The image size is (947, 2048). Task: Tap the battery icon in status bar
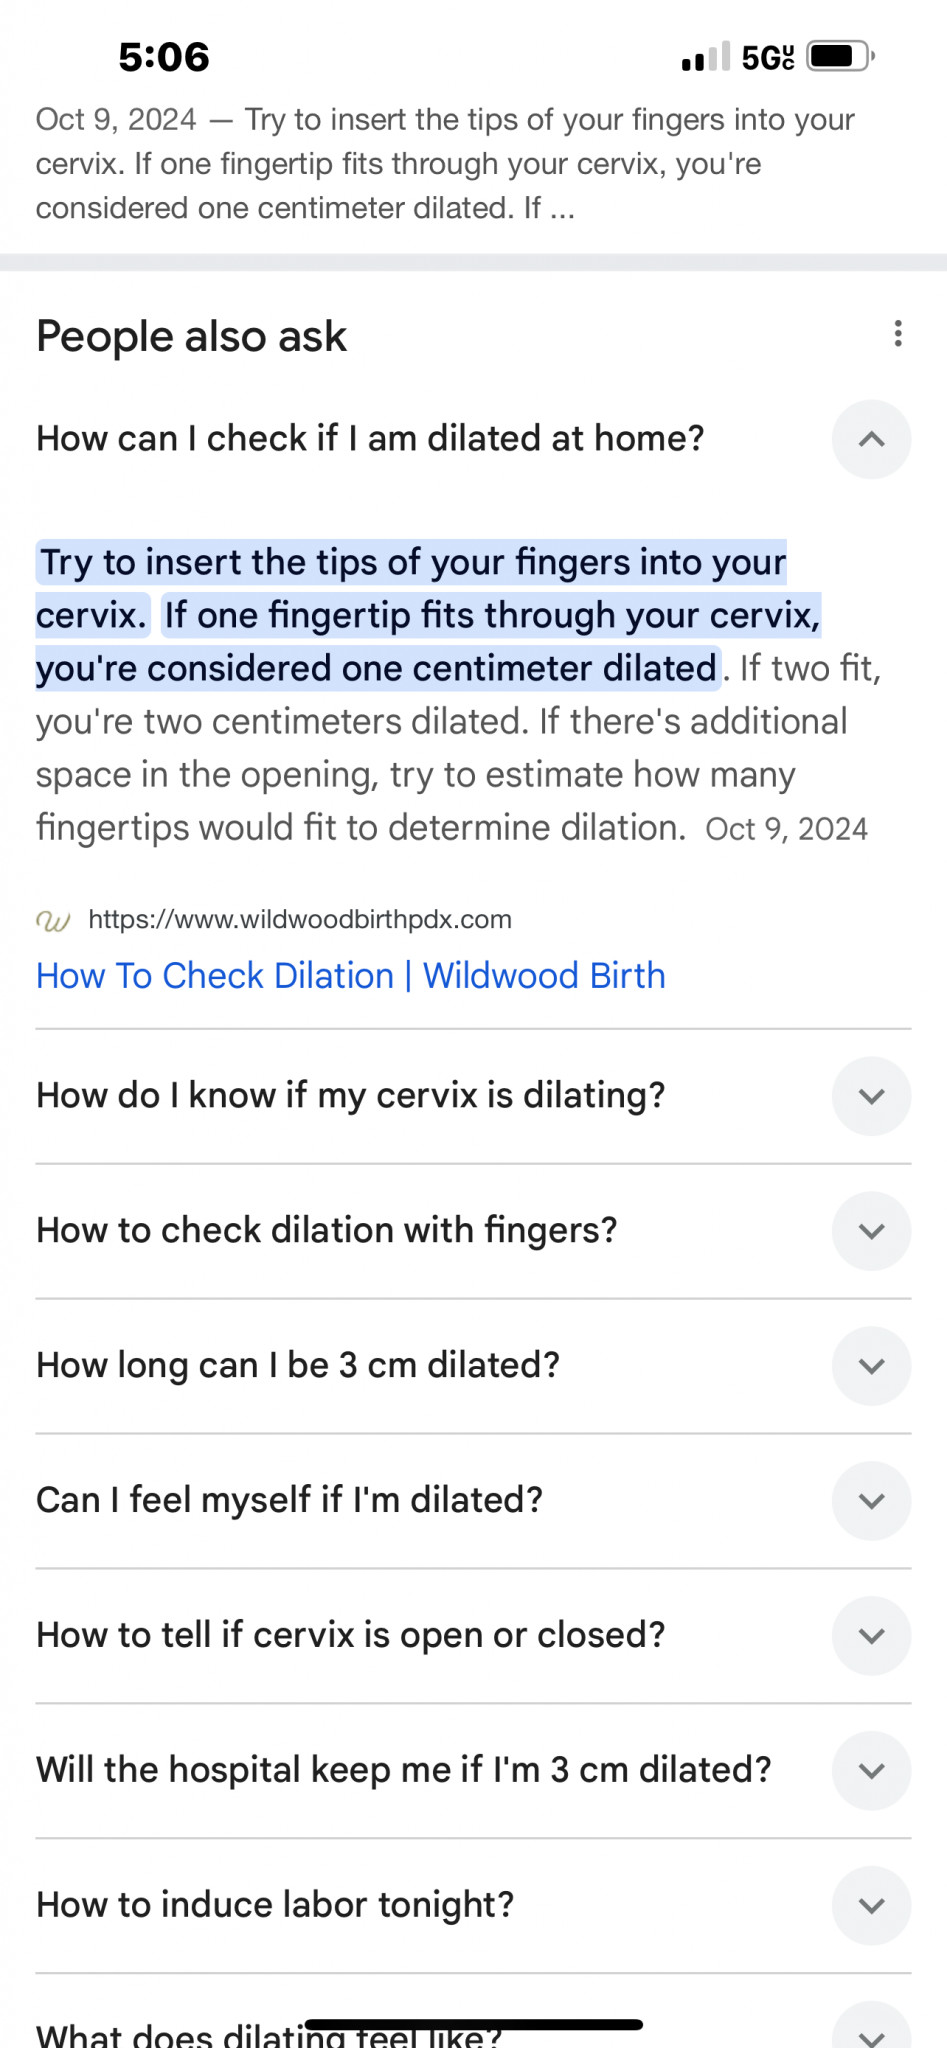point(841,57)
